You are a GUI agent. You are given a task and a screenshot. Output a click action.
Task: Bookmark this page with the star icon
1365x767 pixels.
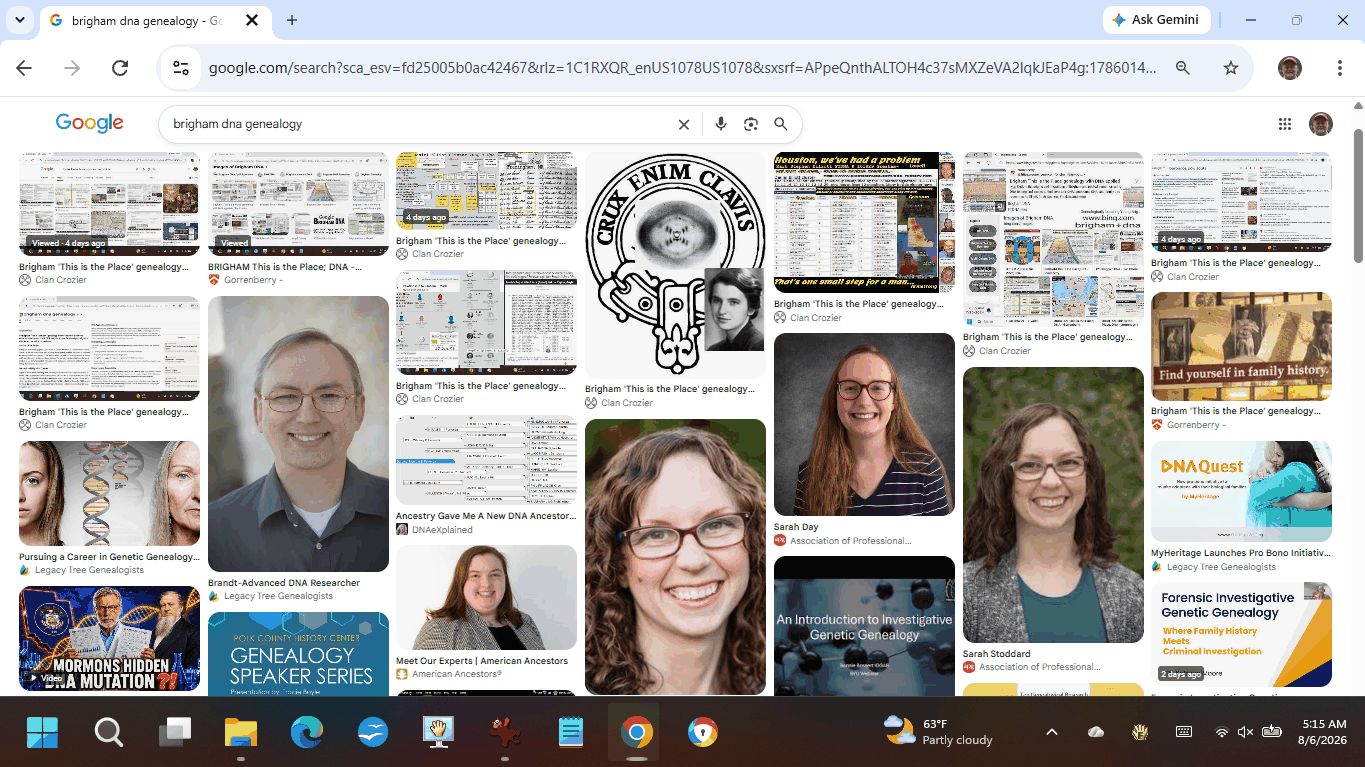(1231, 68)
